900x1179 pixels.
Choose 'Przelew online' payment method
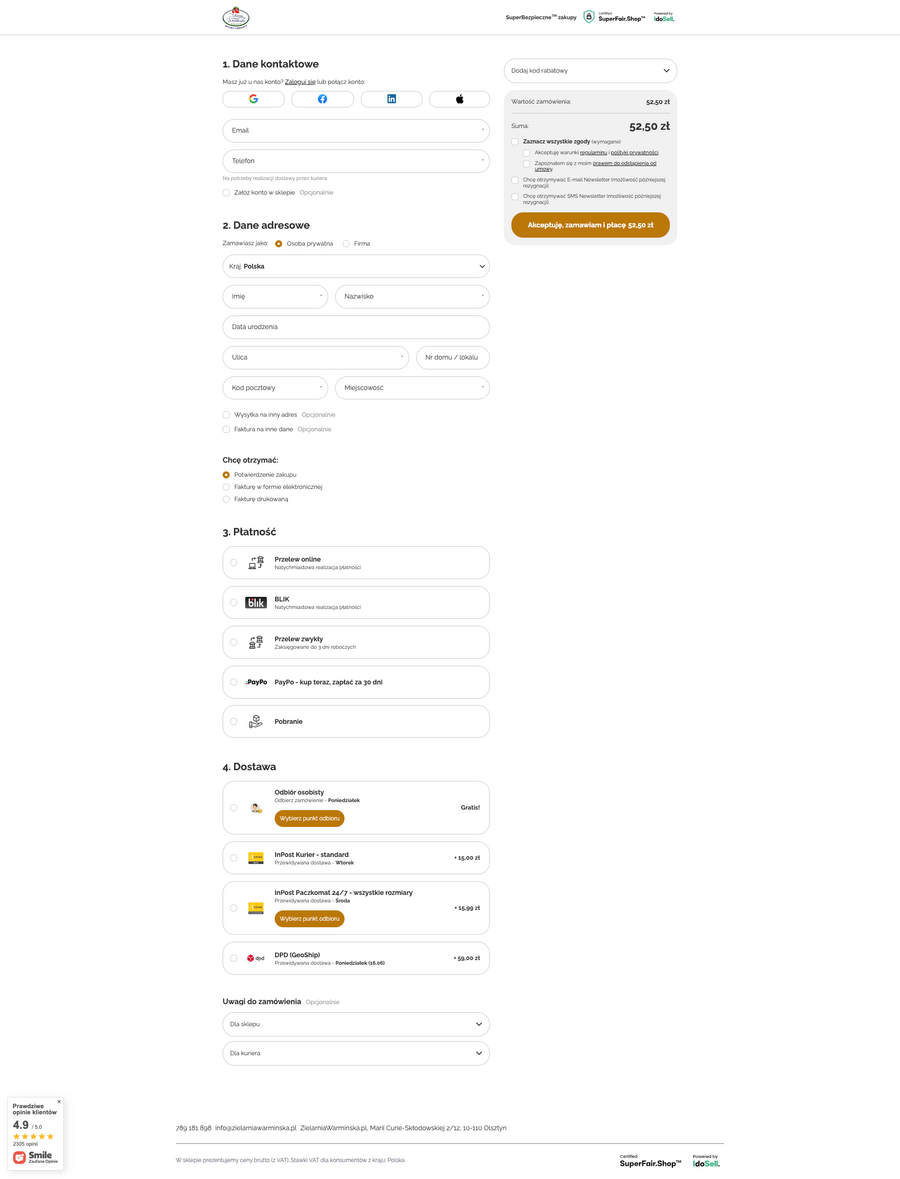234,562
